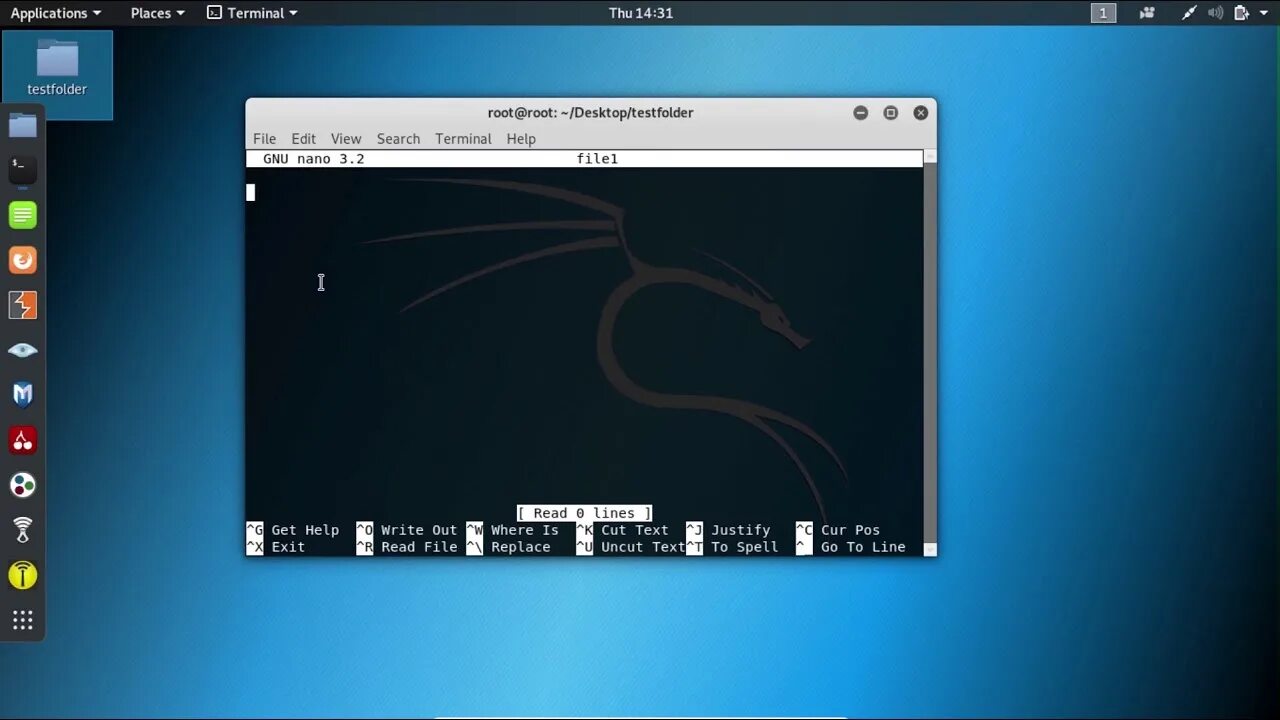1280x720 pixels.
Task: Open the File menu in terminal
Action: click(264, 139)
